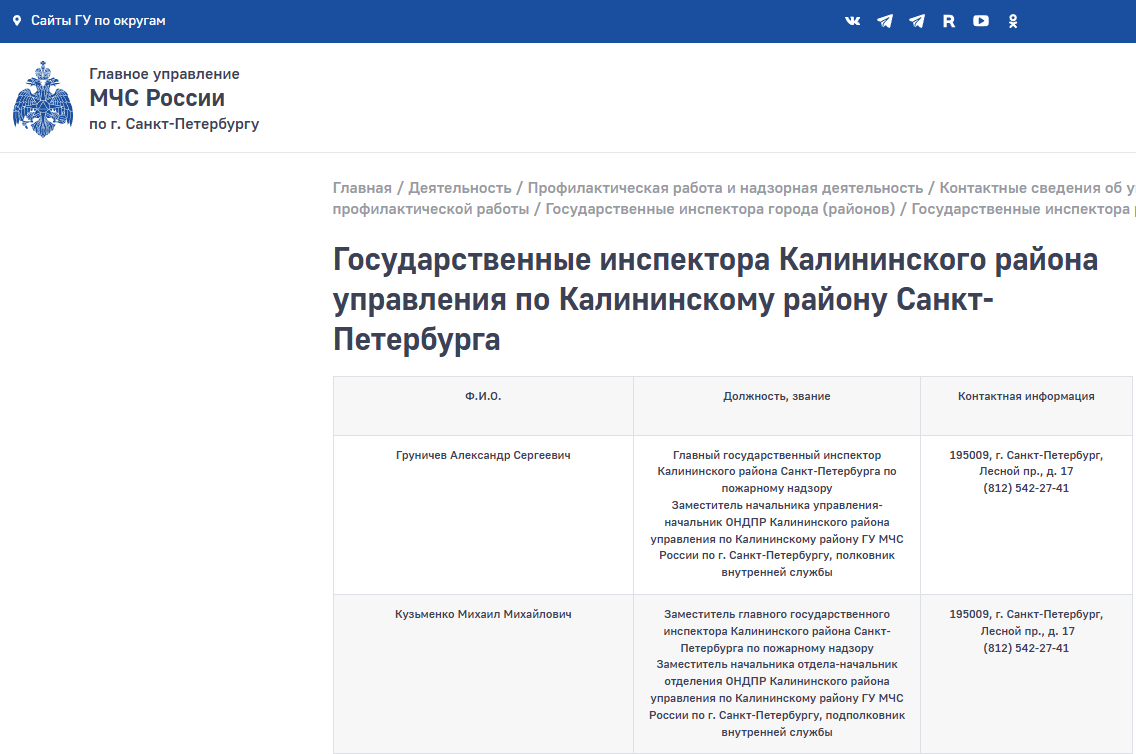The width and height of the screenshot is (1136, 754).
Task: Open Государственные инспектора города (районов) breadcrumb
Action: tap(720, 209)
